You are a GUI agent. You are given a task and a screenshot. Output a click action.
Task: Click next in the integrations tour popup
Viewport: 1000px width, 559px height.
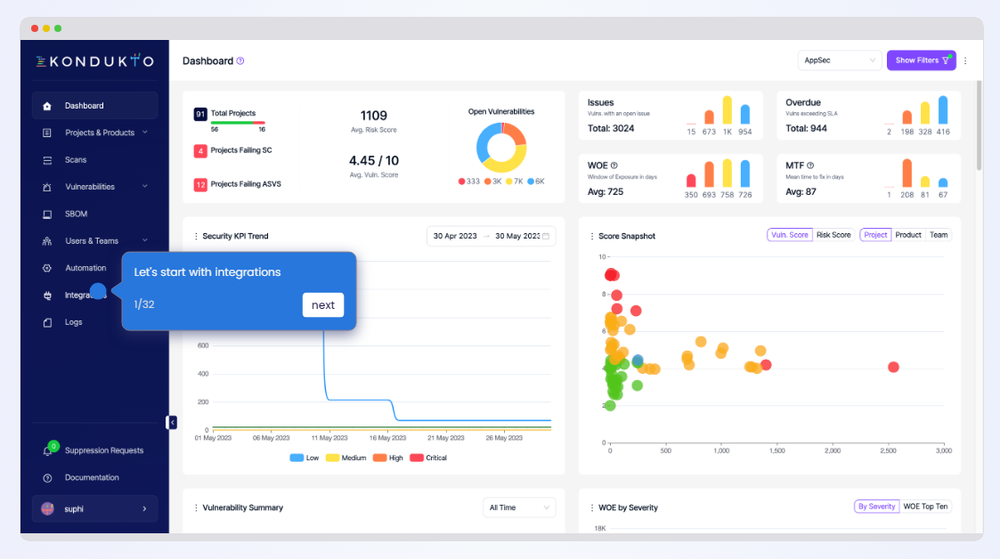click(323, 305)
